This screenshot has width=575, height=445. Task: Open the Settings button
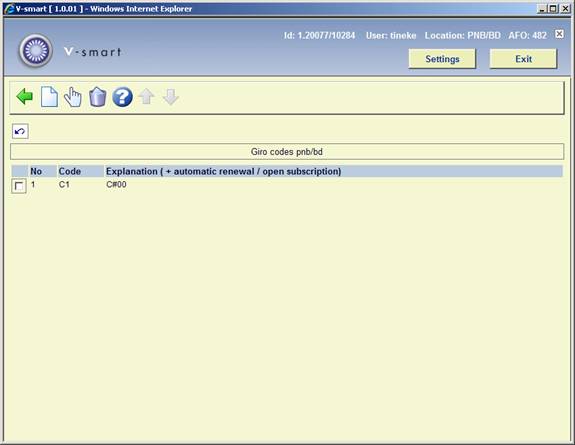[x=442, y=59]
